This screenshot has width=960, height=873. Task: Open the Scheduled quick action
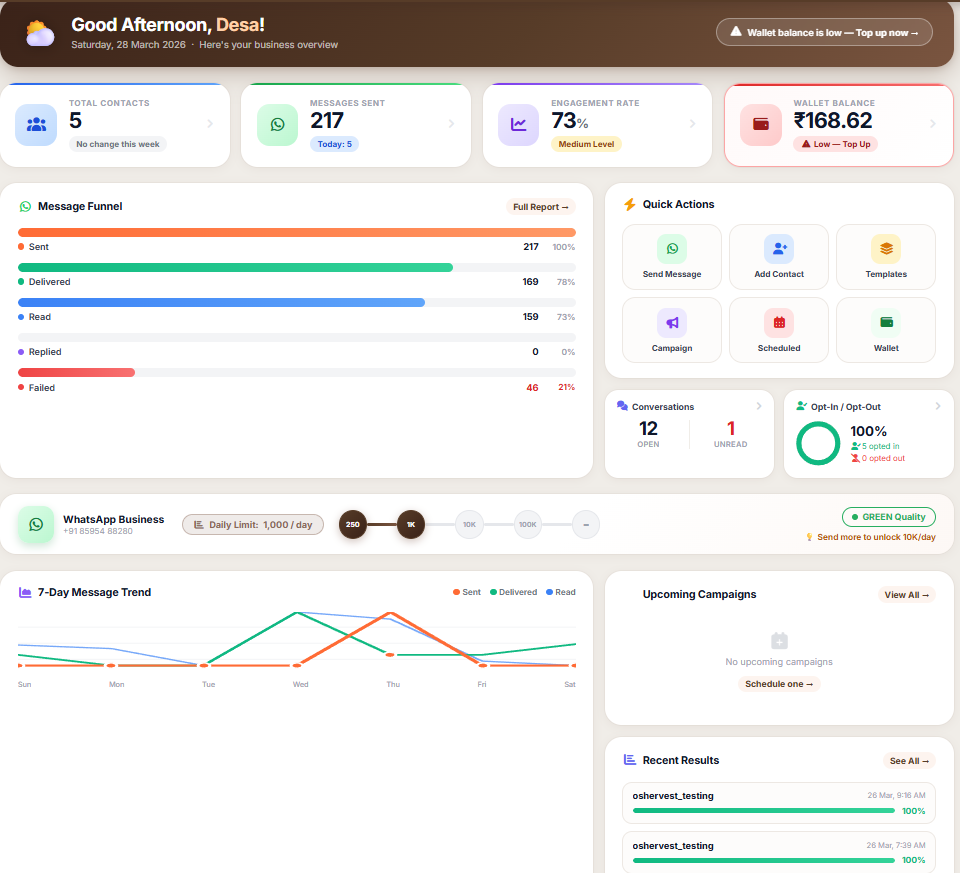(778, 330)
